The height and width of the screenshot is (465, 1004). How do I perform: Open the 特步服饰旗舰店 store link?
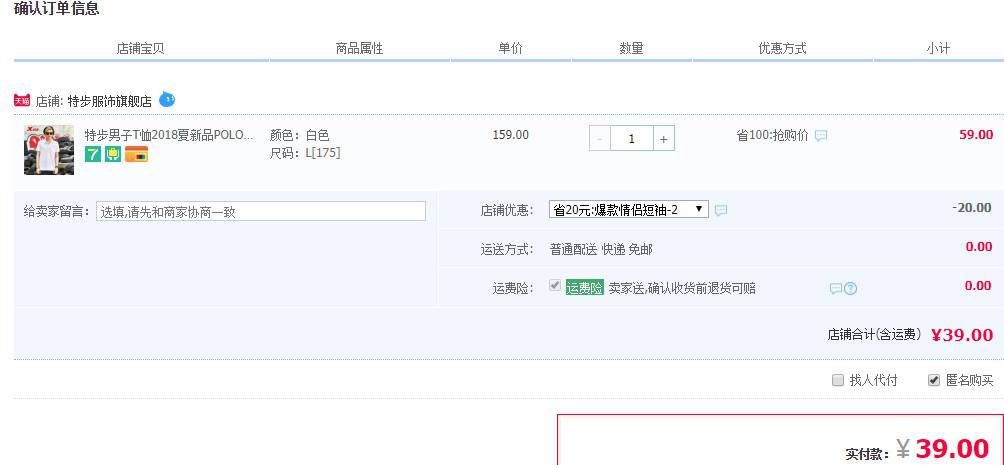tap(109, 101)
